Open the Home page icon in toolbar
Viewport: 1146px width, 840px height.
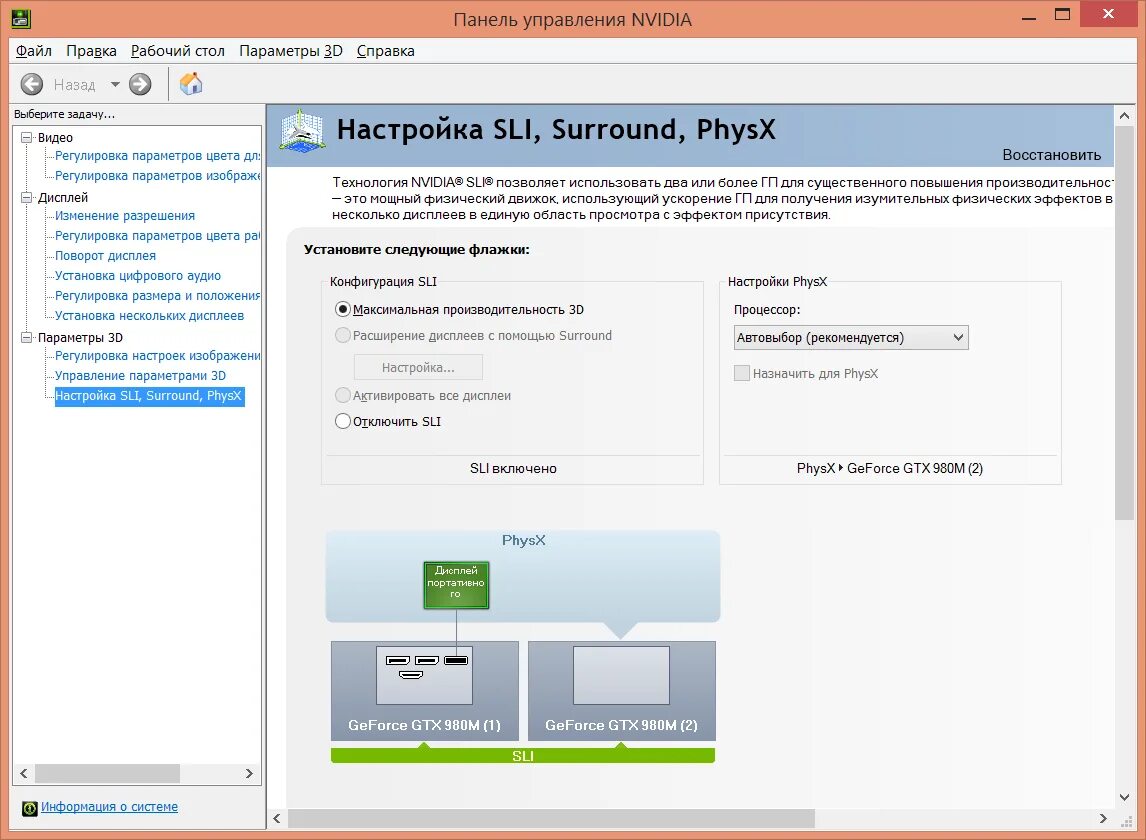click(191, 84)
